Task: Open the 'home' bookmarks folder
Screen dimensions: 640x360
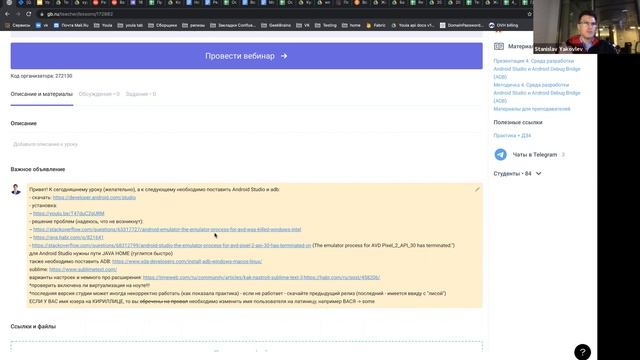Action: pos(351,25)
